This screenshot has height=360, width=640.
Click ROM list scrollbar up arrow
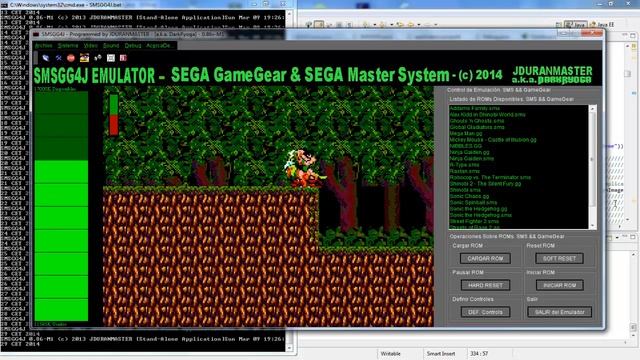[x=592, y=109]
